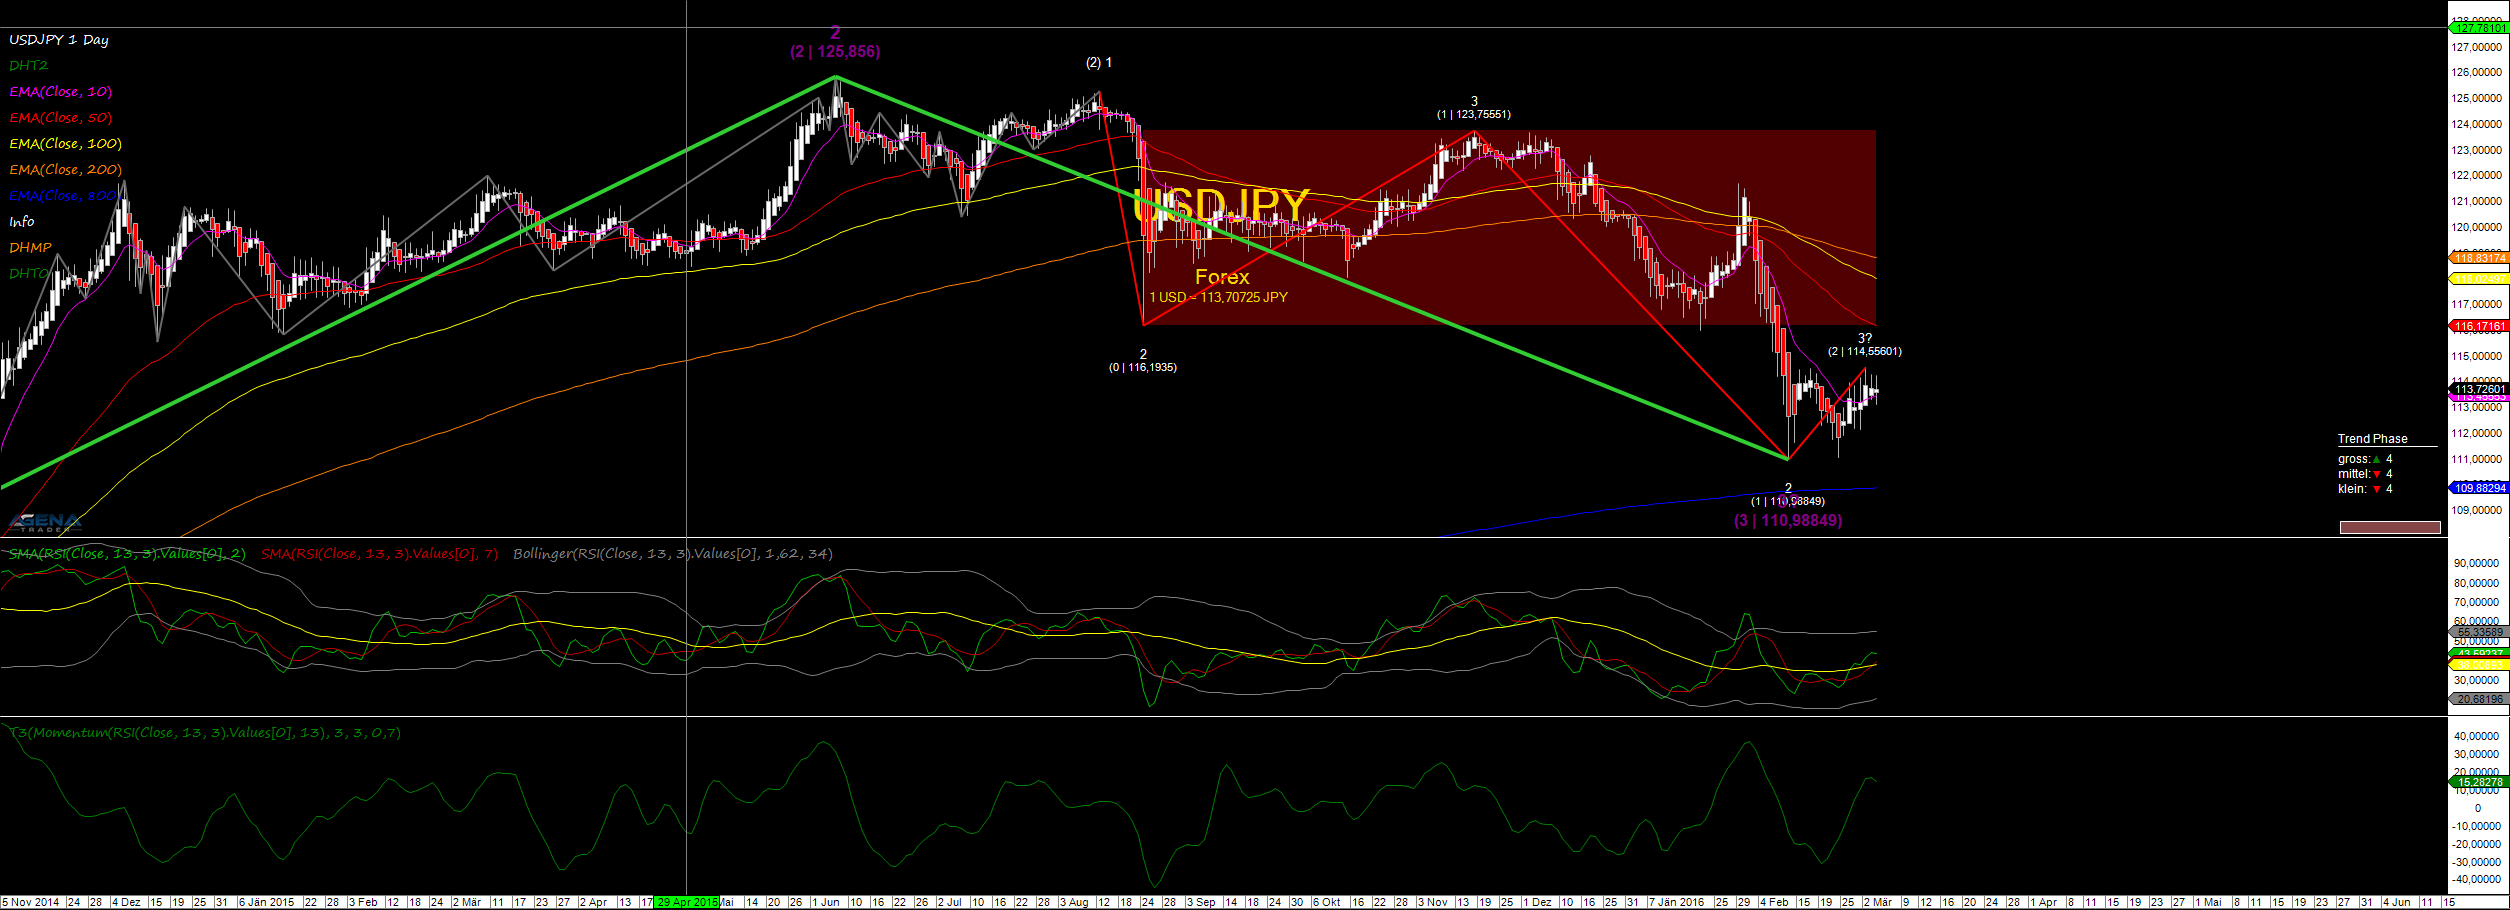
Task: Click the green 15,28278 momentum axis marker
Action: [2480, 783]
